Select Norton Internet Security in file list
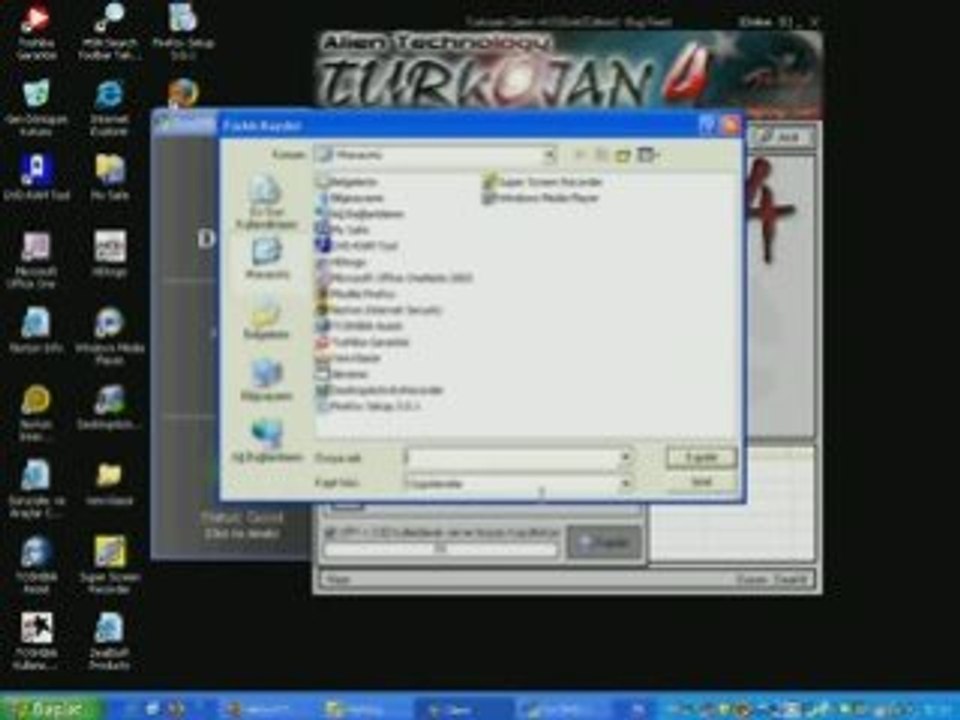 (x=379, y=309)
